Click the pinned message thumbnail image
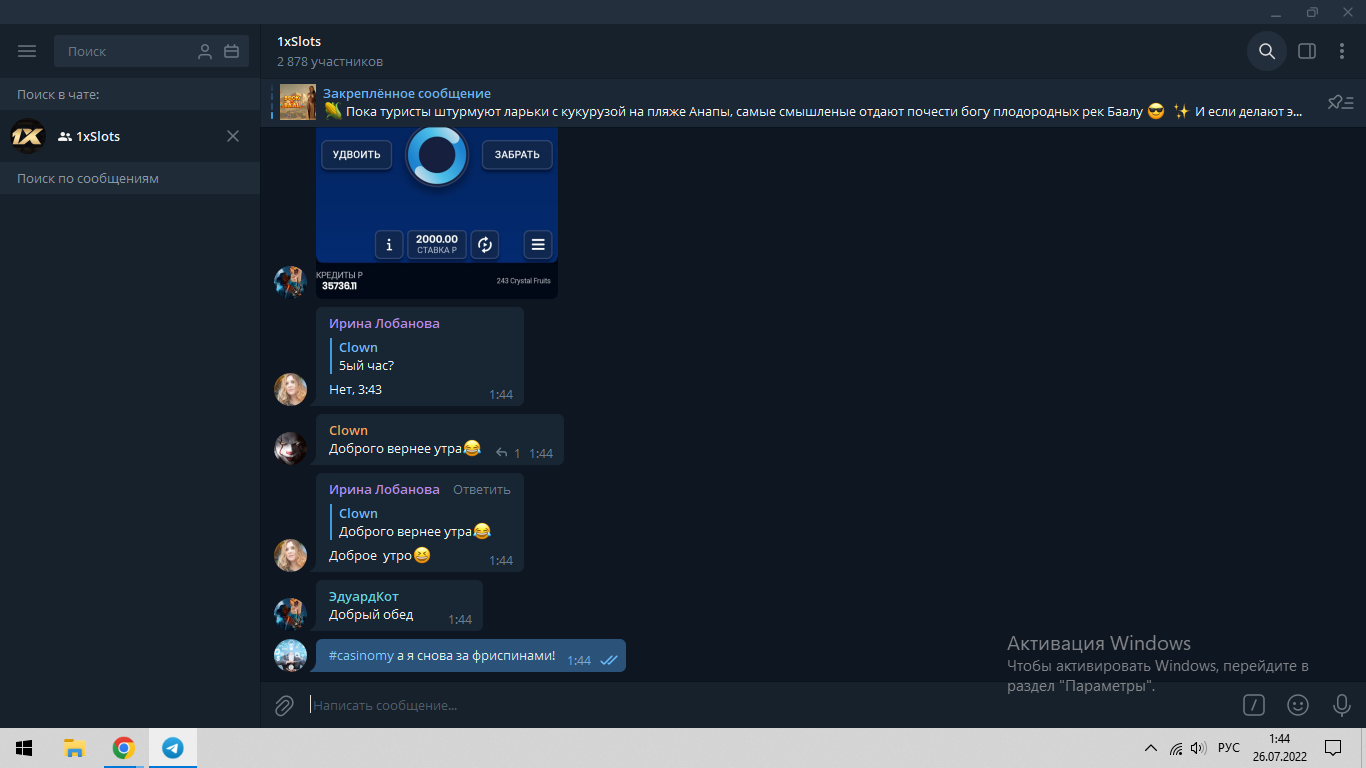Screen dimensions: 1366x768 click(298, 102)
